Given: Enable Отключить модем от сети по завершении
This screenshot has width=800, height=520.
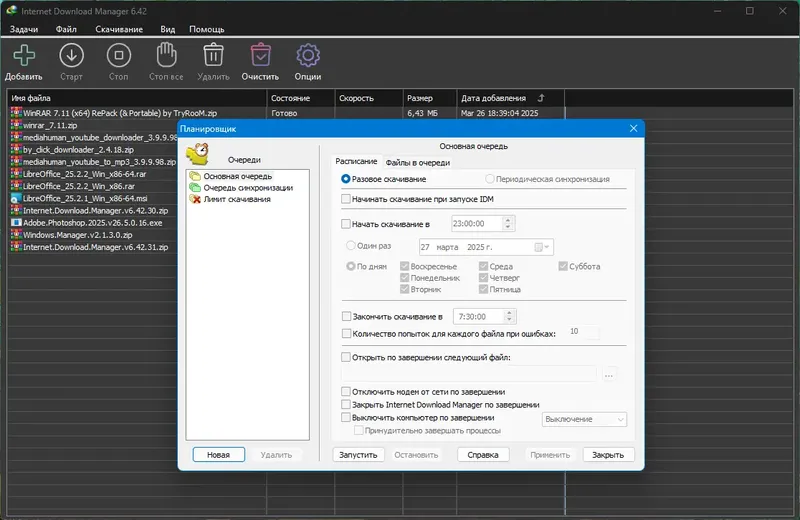Looking at the screenshot, I should click(346, 392).
